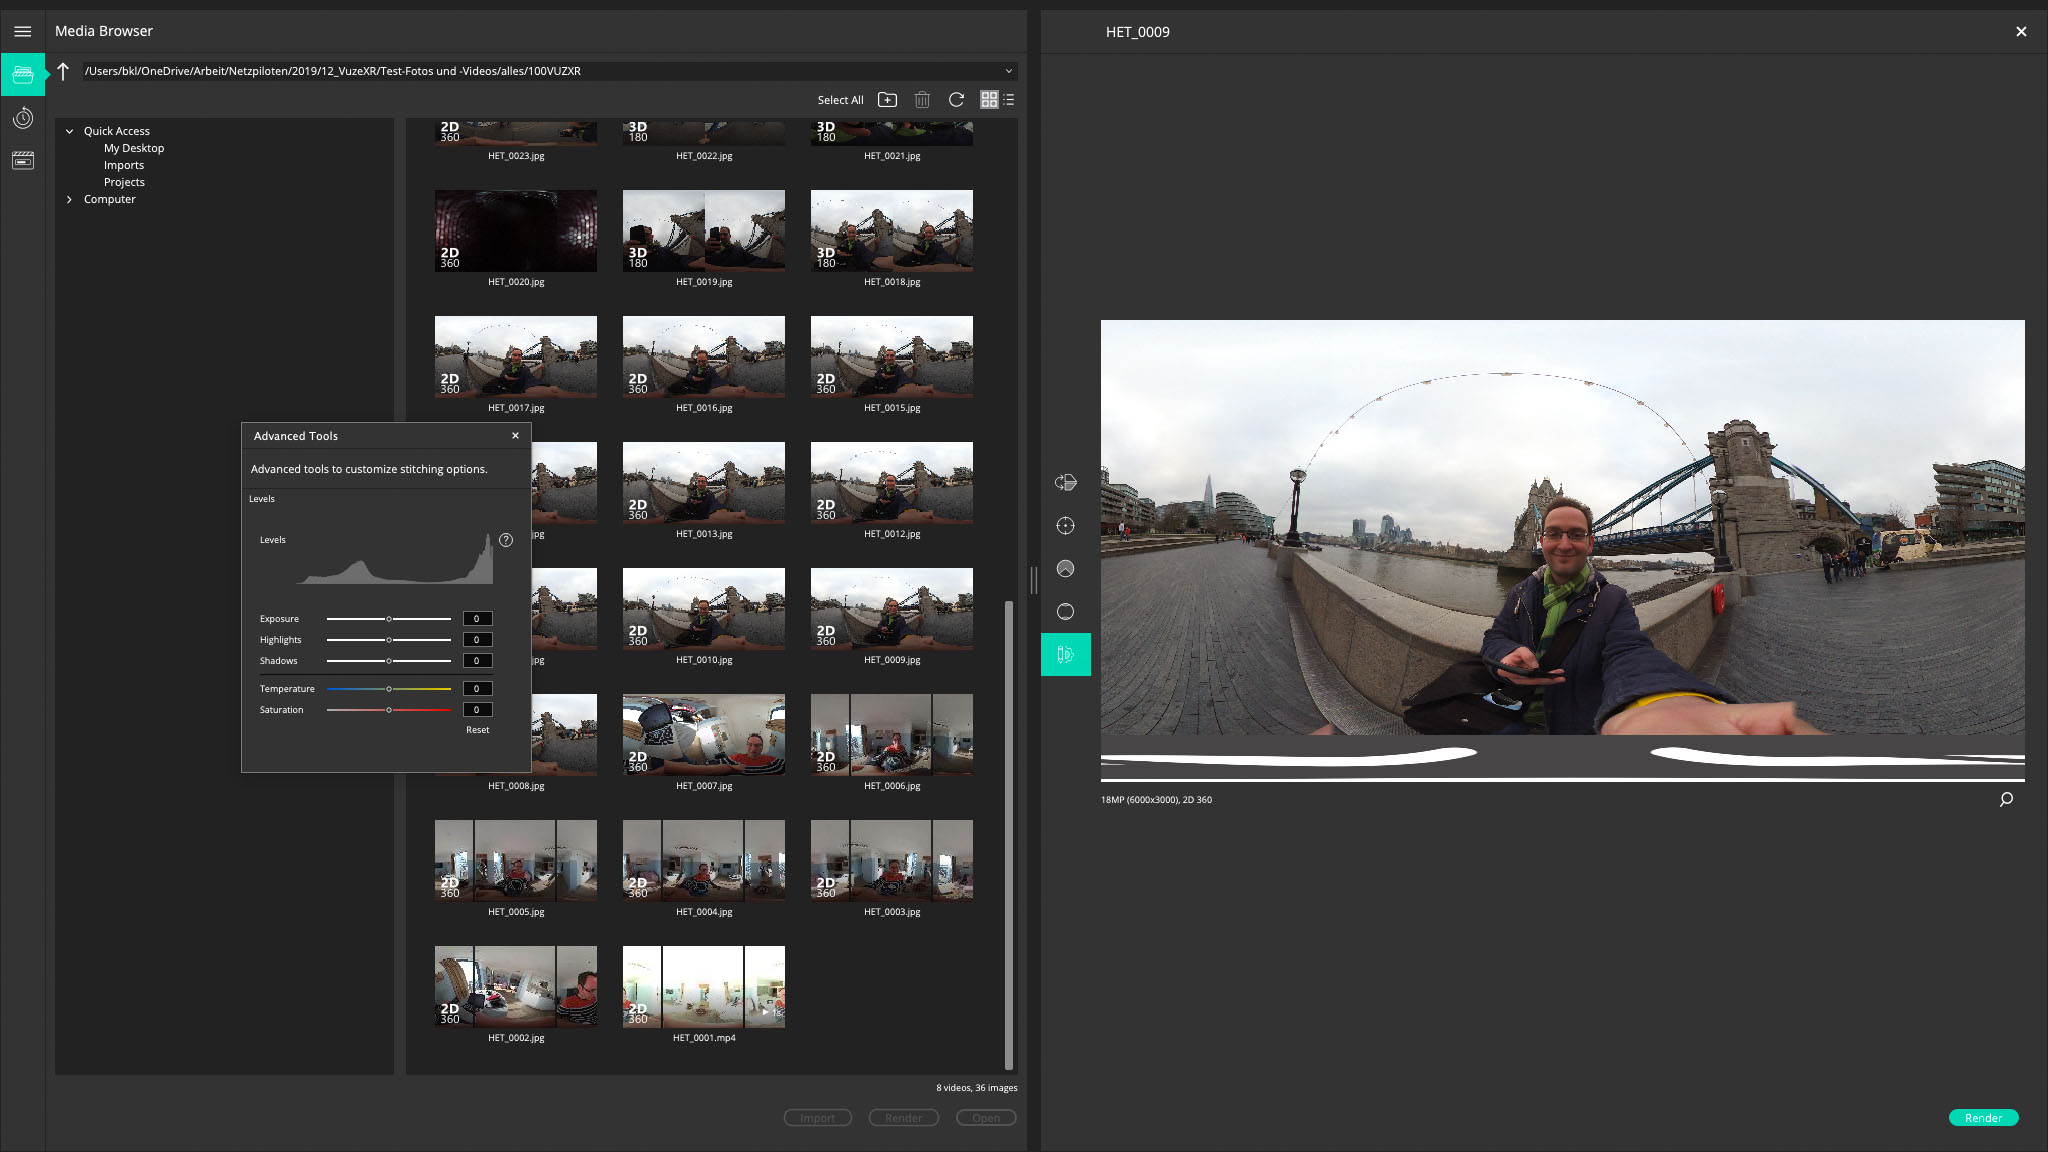The image size is (2048, 1152).
Task: Click the Highlights value field
Action: [477, 640]
